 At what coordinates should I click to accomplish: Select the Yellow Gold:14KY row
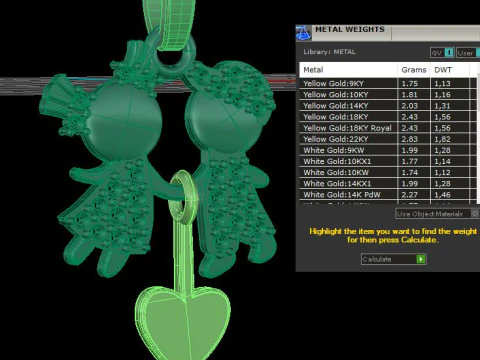(388, 106)
